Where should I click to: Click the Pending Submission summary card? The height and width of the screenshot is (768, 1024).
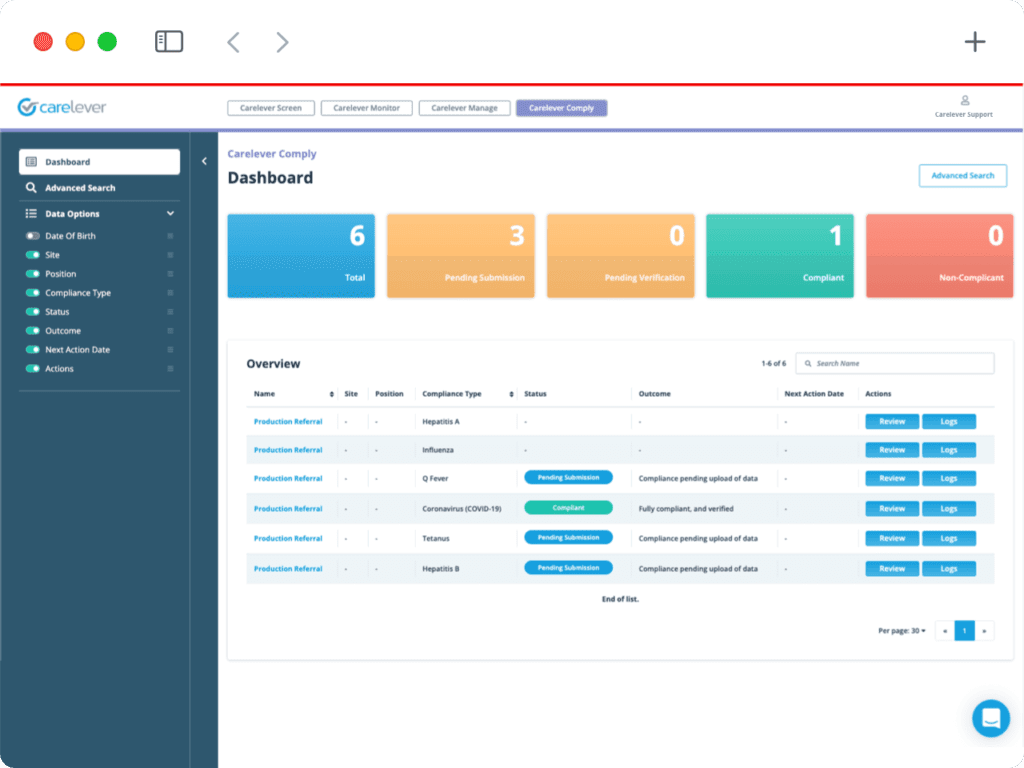click(460, 256)
